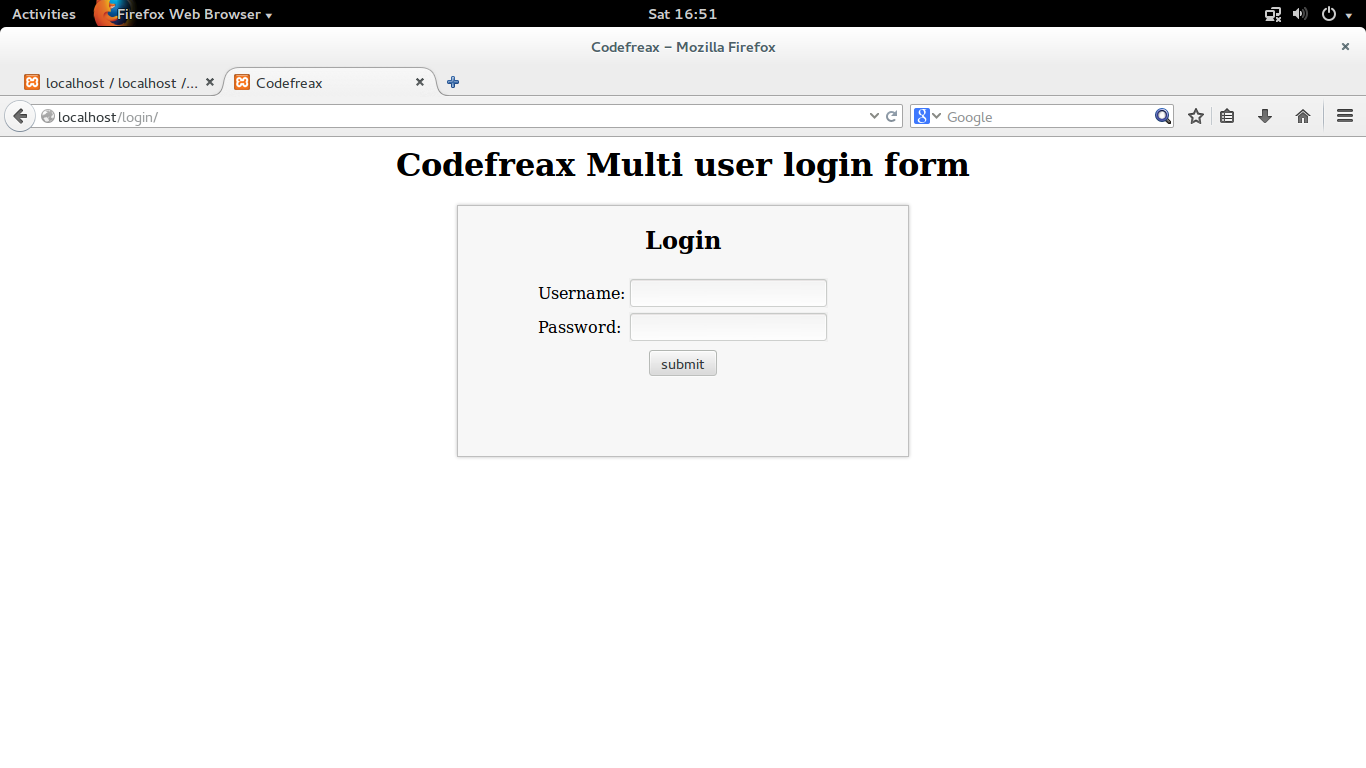Open the network status icon
This screenshot has height=768, width=1366.
click(1273, 14)
